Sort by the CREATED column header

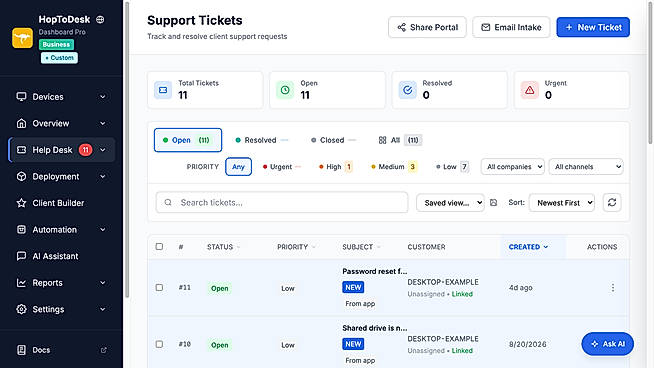[x=528, y=247]
